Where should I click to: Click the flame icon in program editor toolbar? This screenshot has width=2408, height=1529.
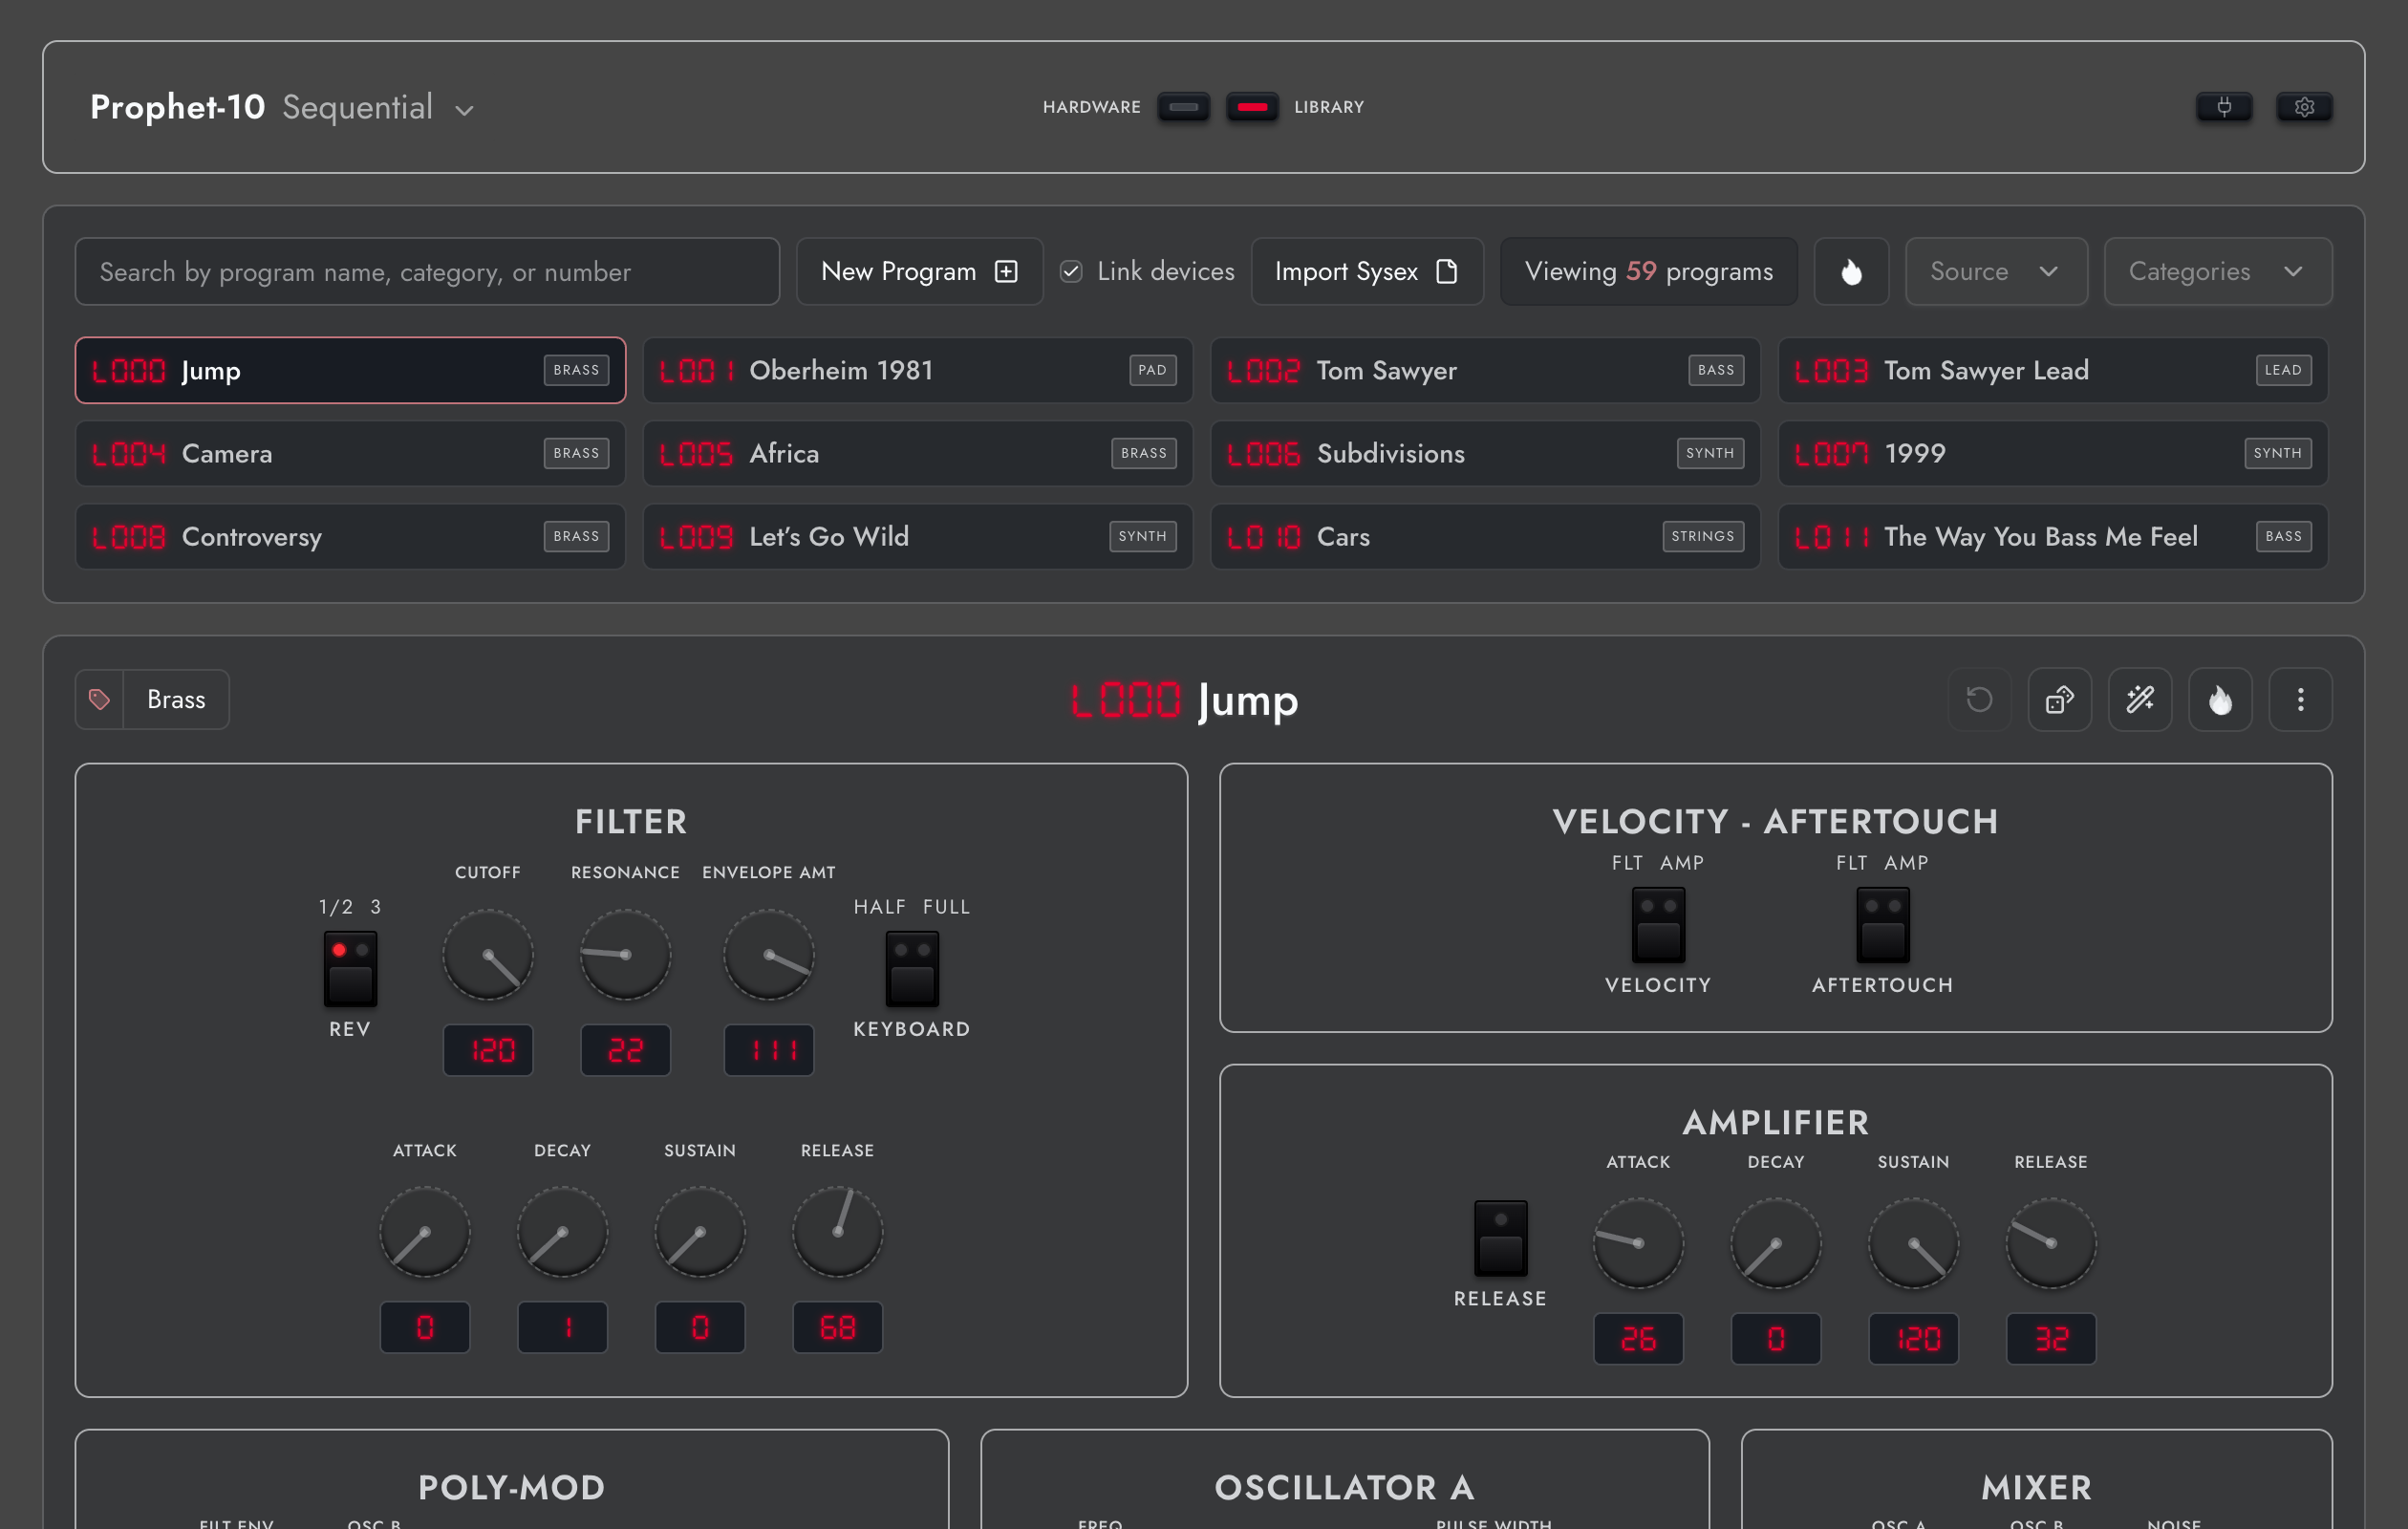click(x=2220, y=699)
